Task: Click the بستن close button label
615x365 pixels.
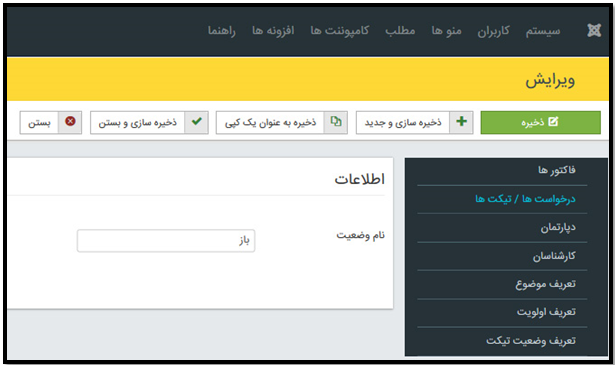Action: coord(39,123)
